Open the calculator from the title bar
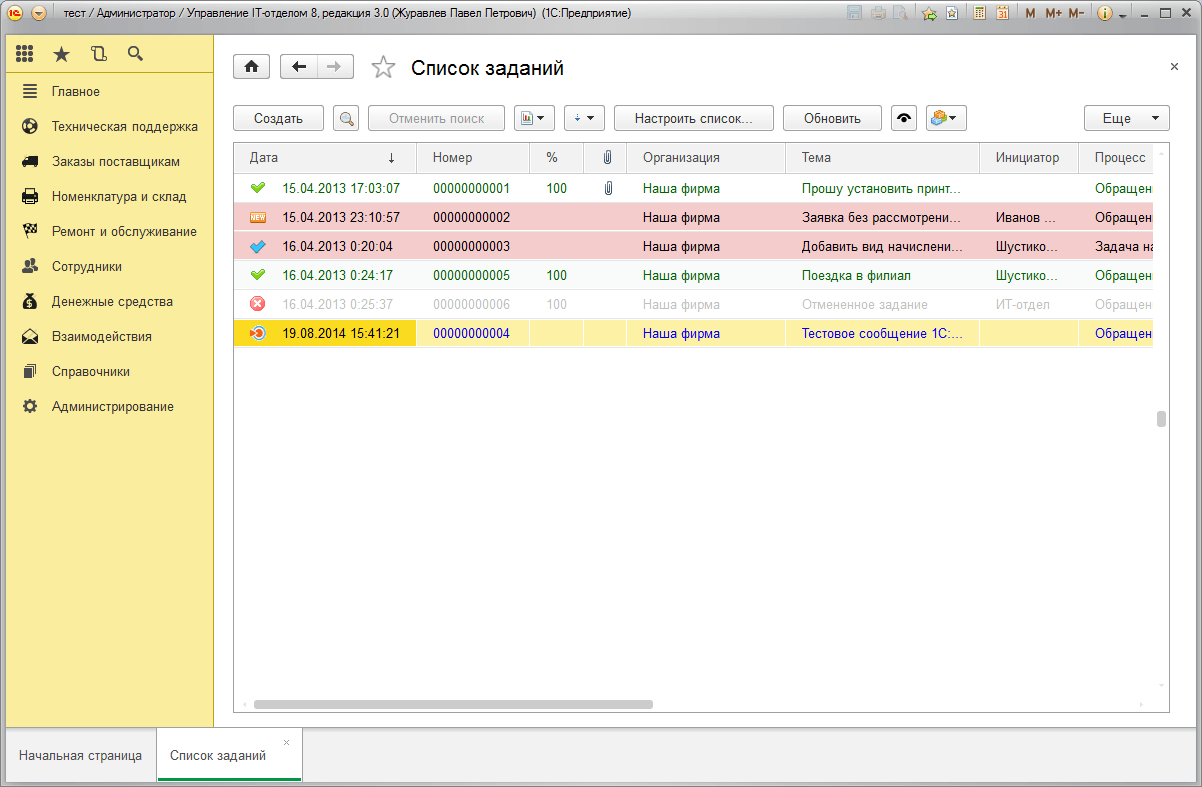1202x787 pixels. point(979,13)
